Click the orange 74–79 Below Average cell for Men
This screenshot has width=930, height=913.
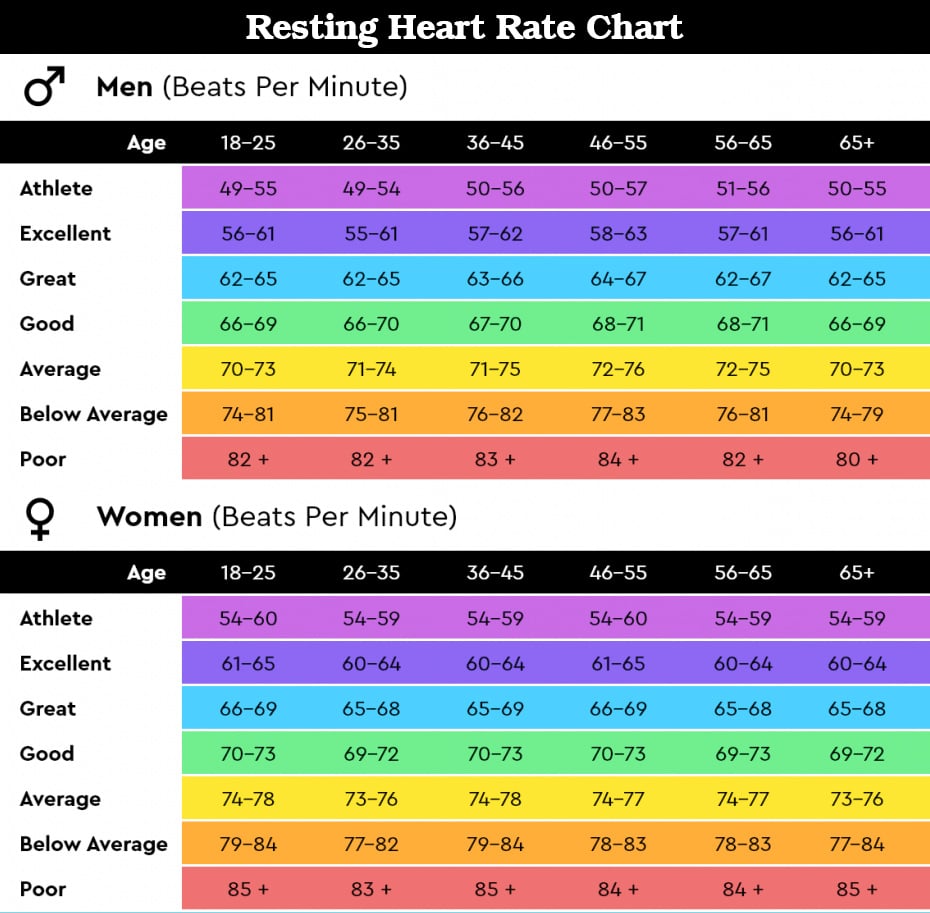pyautogui.click(x=857, y=414)
